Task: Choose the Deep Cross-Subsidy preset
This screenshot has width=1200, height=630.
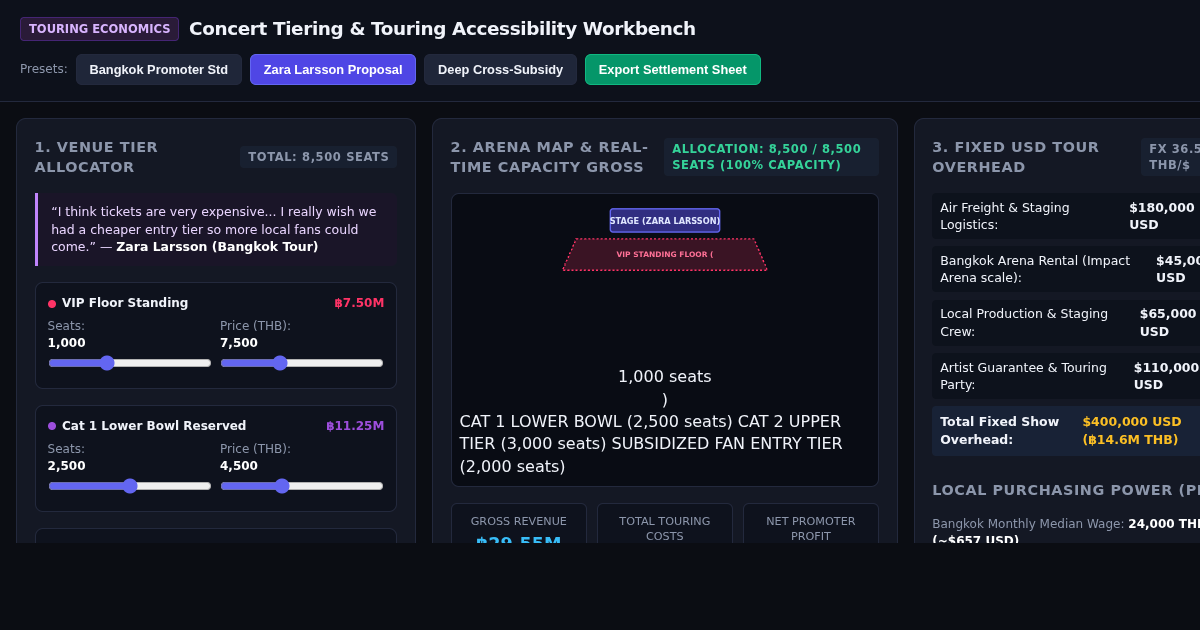Action: pos(500,70)
